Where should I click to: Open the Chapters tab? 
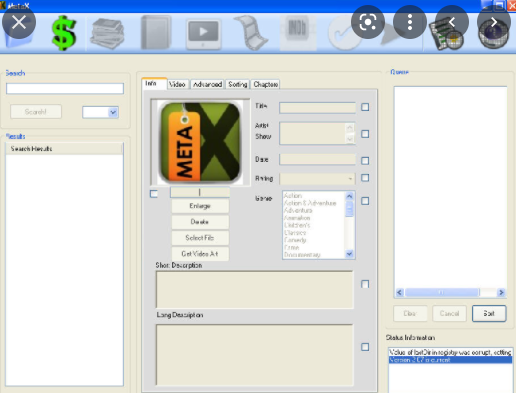coord(265,84)
